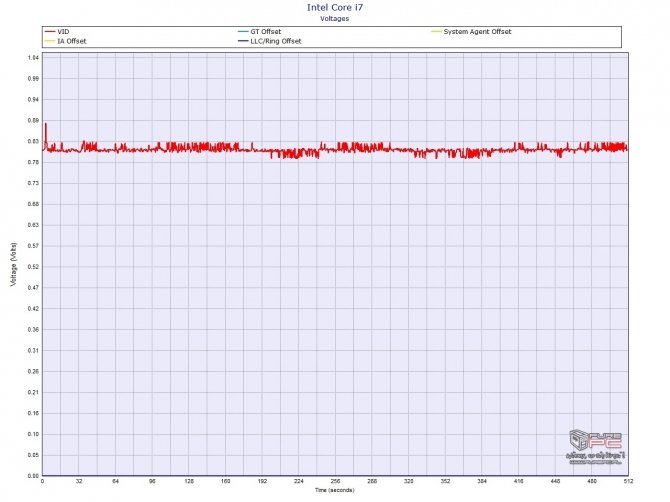Click the 96 seconds x-axis tick
670x502 pixels.
tap(152, 481)
